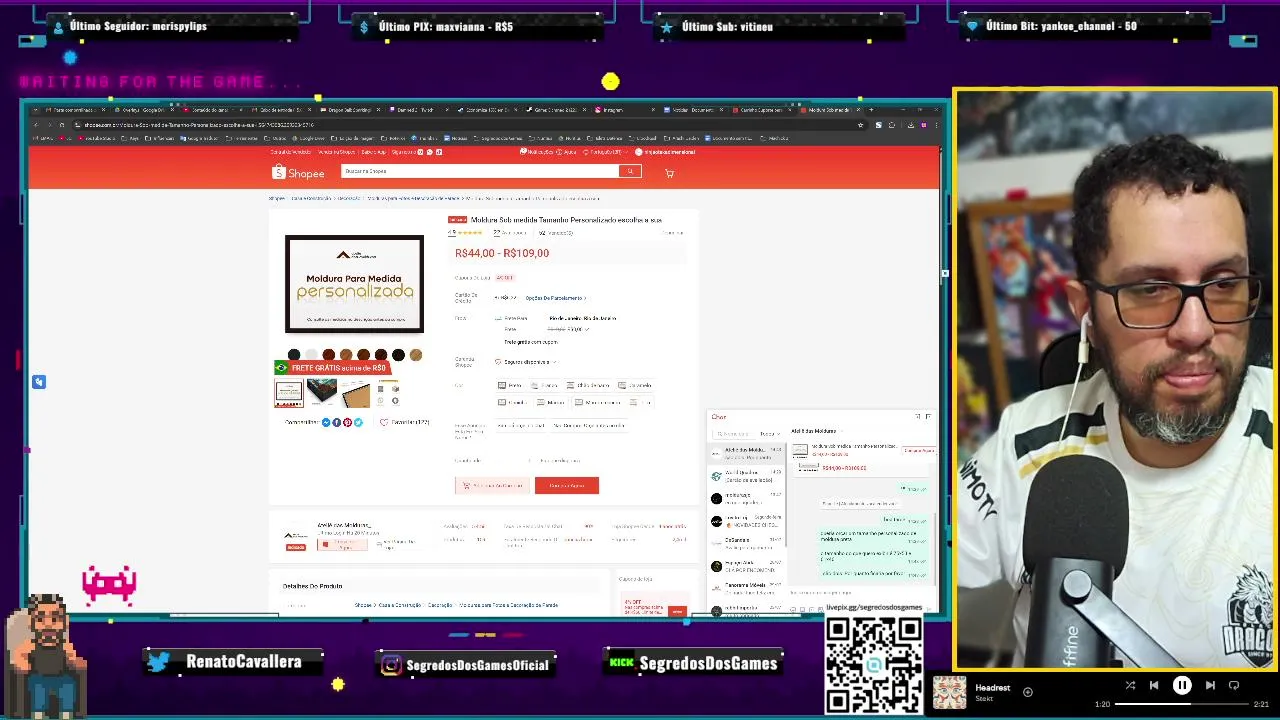The image size is (1280, 720).
Task: Share the product via Messenger icon
Action: tap(326, 423)
